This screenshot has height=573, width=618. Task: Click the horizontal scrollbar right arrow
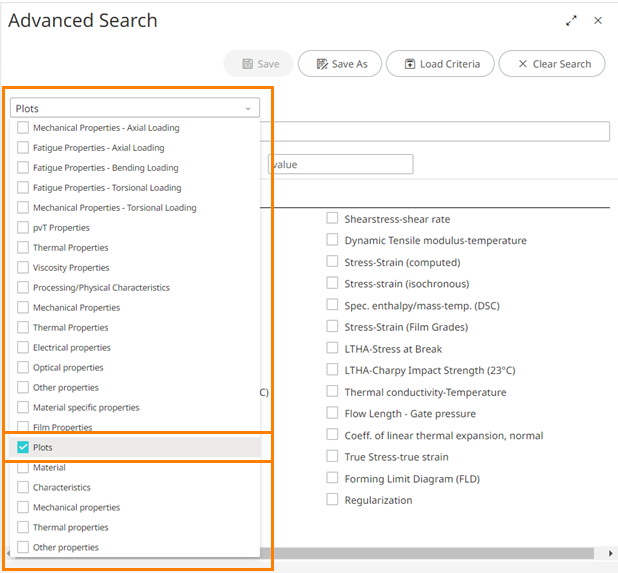[x=610, y=553]
